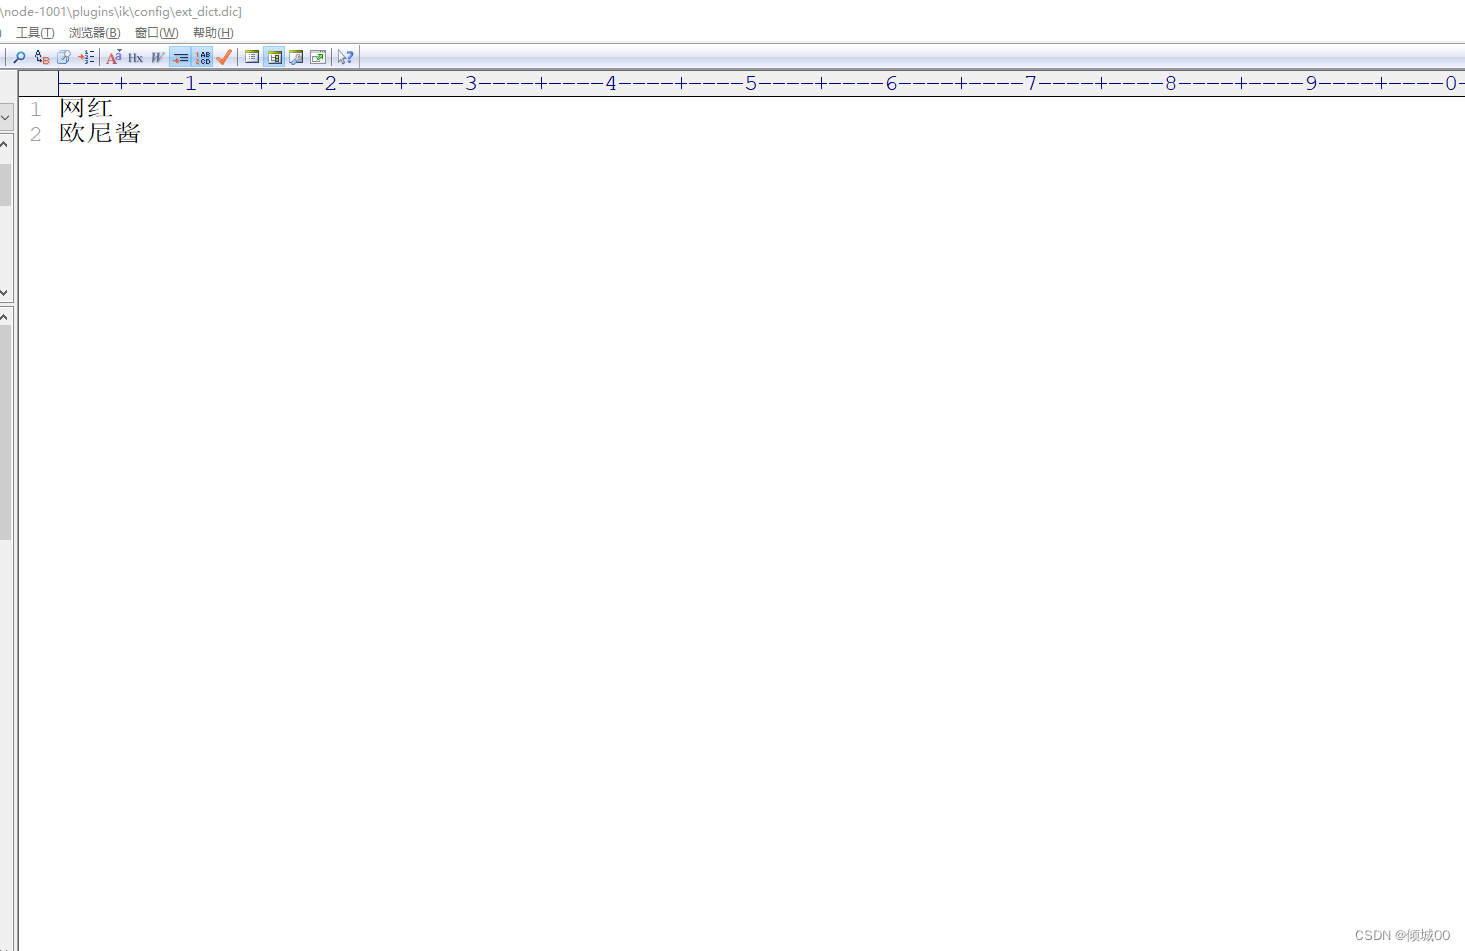Viewport: 1465px width, 951px height.
Task: Toggle the Auto Indent toolbar icon
Action: (x=180, y=57)
